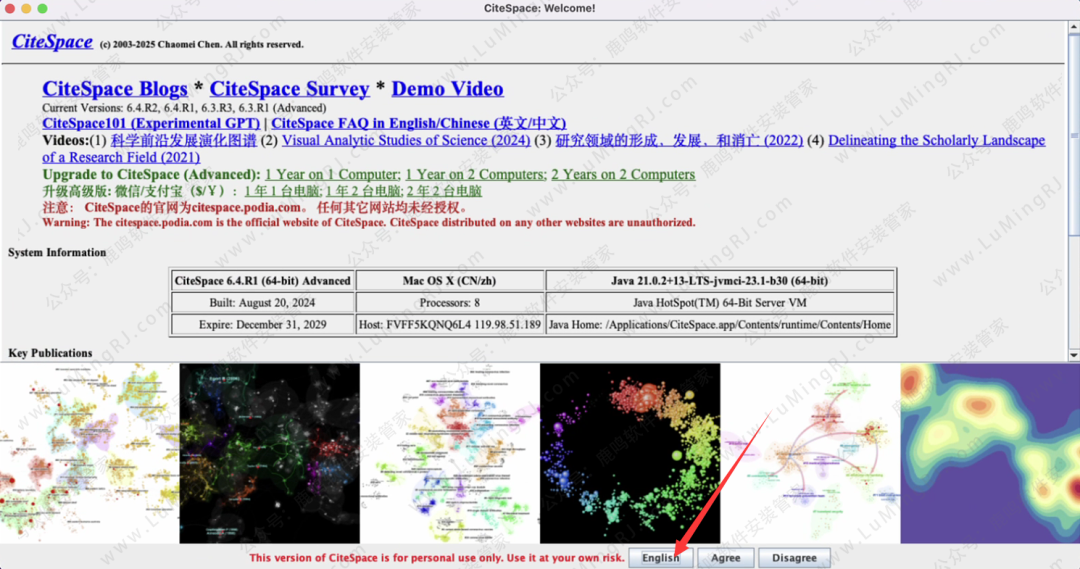Click the scrollbar up arrow
1080x569 pixels.
(1073, 28)
